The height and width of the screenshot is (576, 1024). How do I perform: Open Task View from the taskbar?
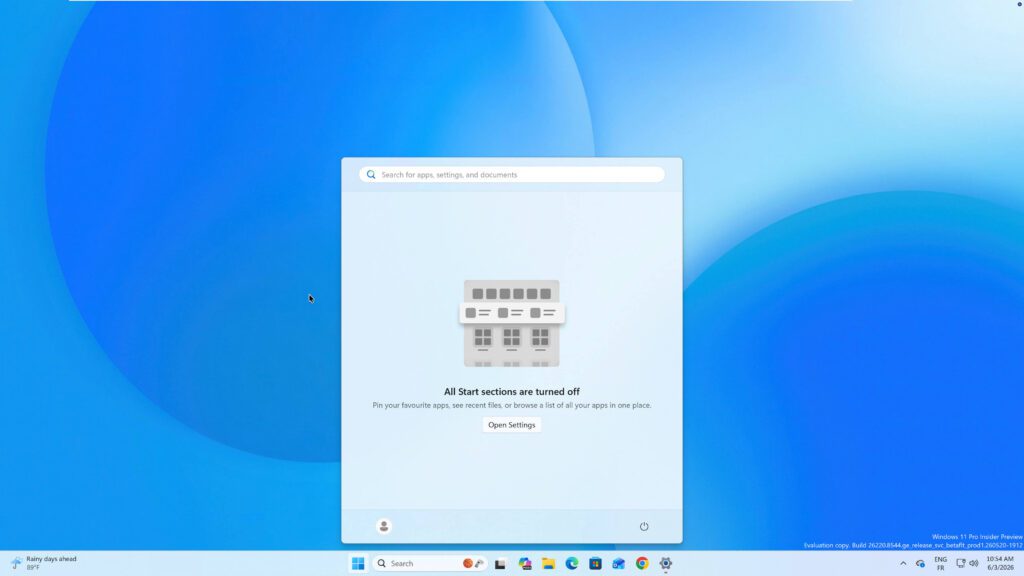pyautogui.click(x=500, y=564)
